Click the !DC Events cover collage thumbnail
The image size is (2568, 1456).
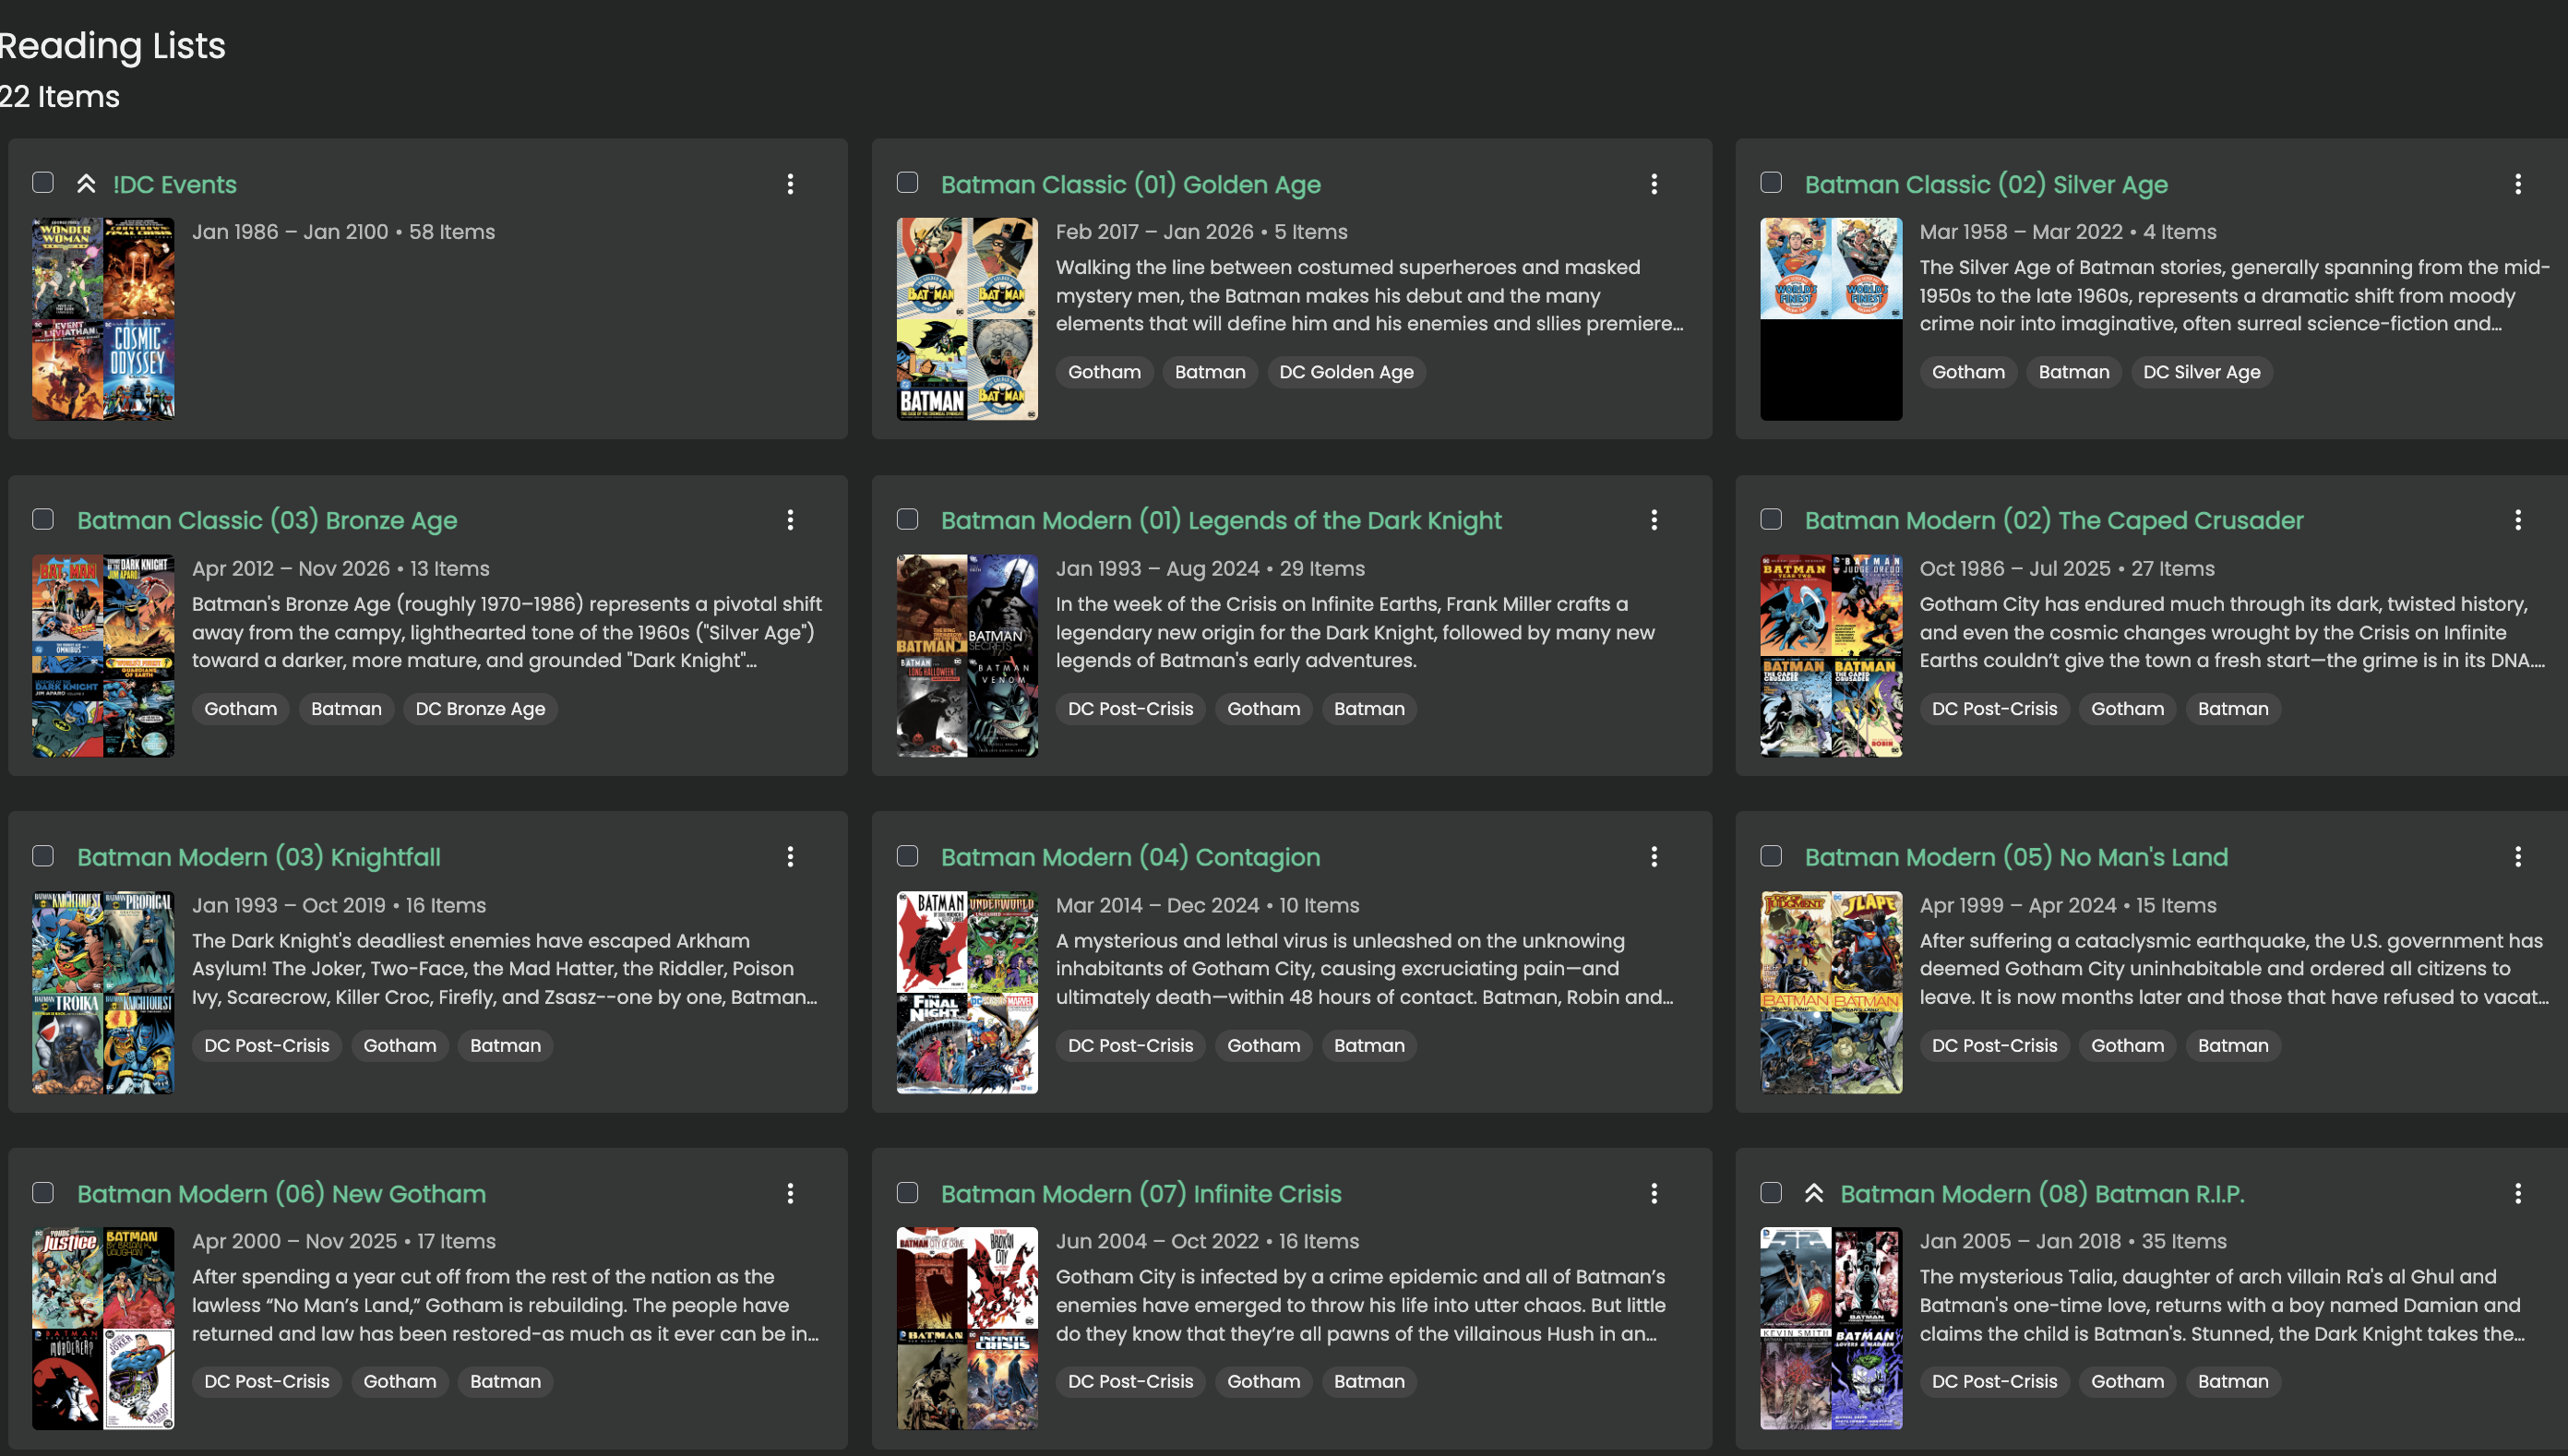click(x=103, y=319)
